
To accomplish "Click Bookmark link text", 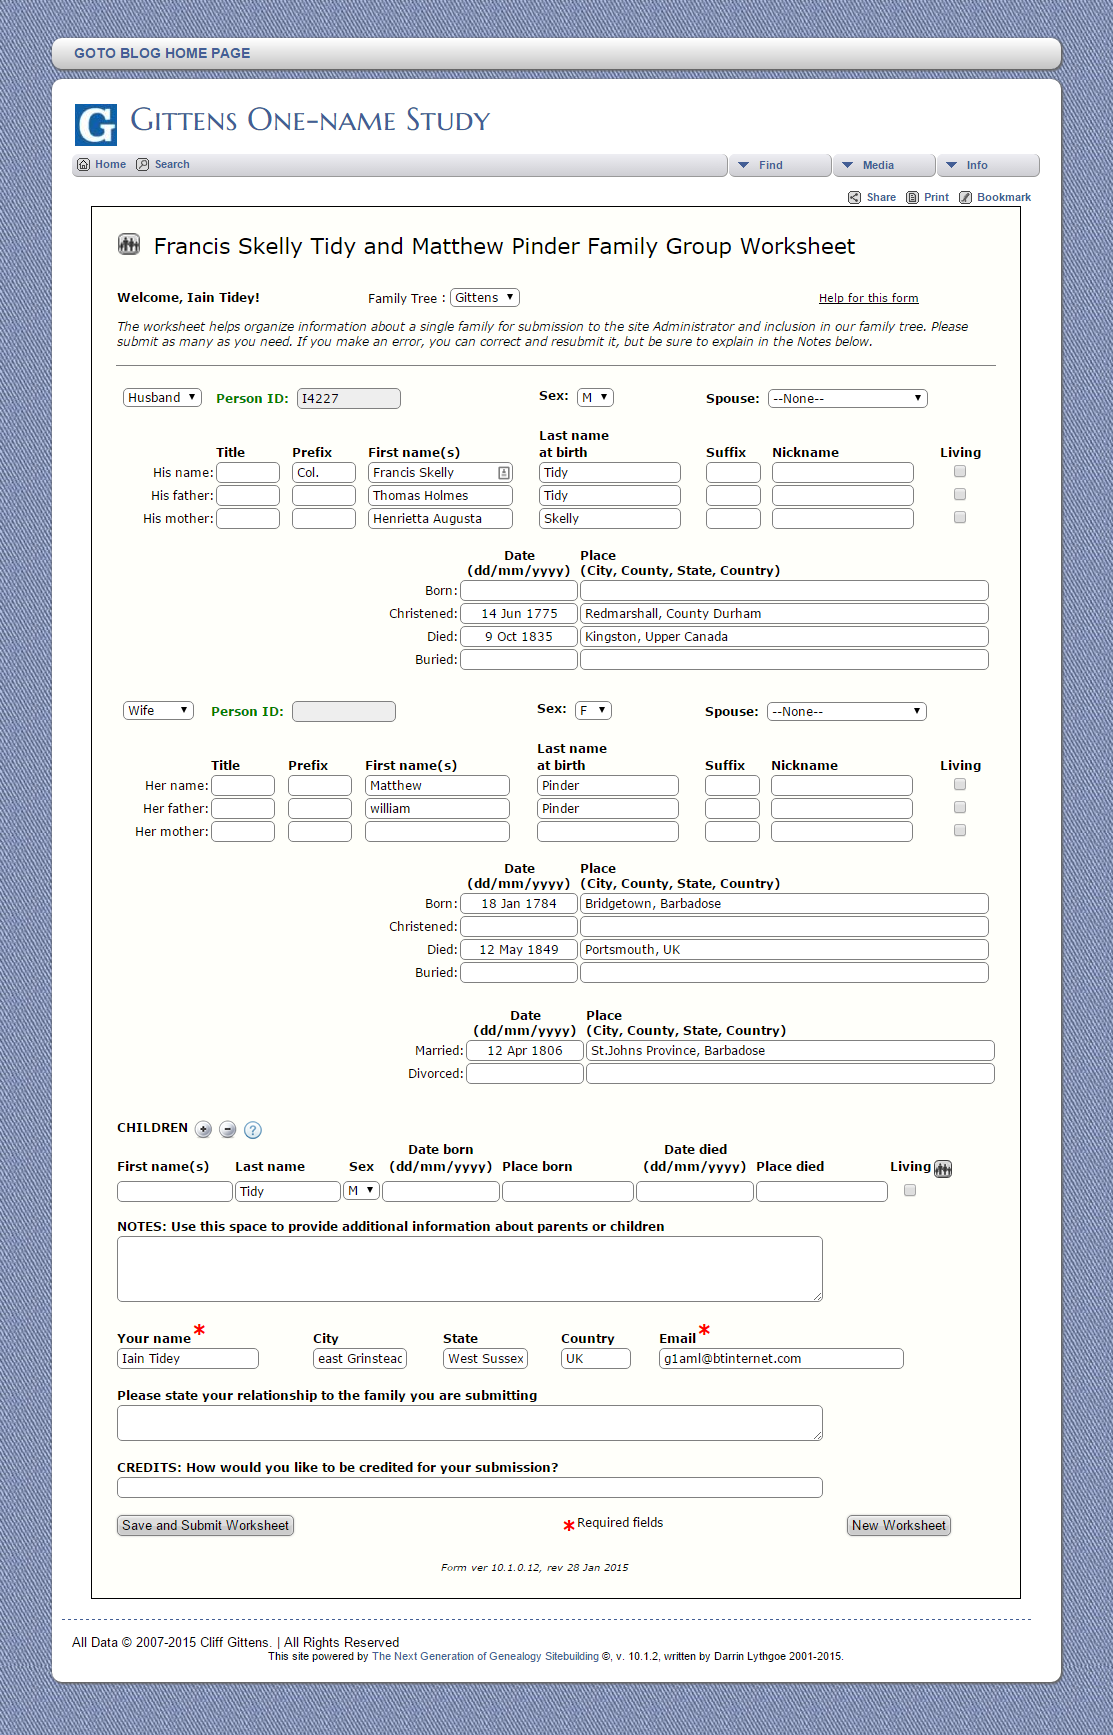I will tap(1004, 198).
